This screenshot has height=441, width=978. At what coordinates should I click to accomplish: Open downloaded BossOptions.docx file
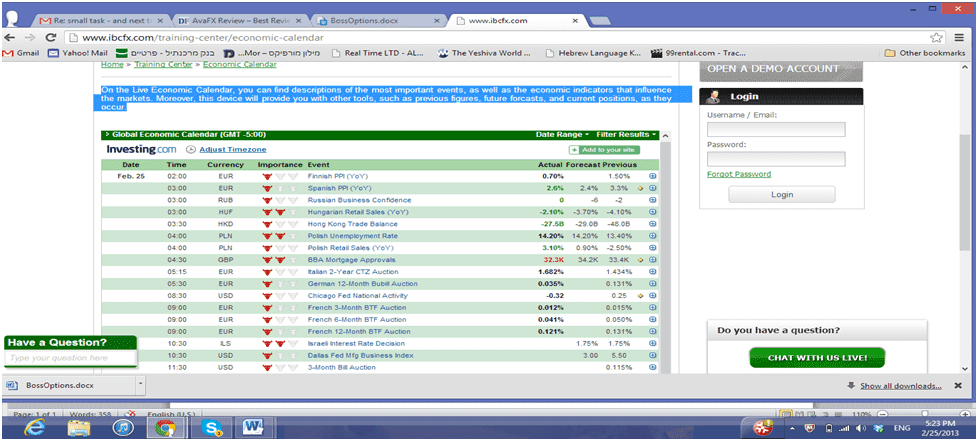pyautogui.click(x=67, y=385)
